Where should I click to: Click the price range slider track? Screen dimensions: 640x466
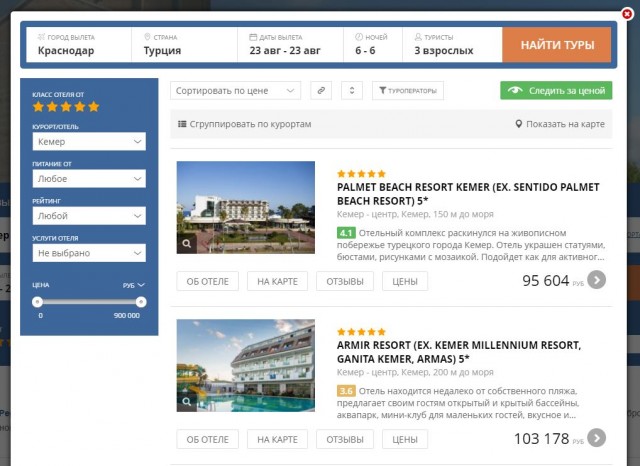coord(89,302)
